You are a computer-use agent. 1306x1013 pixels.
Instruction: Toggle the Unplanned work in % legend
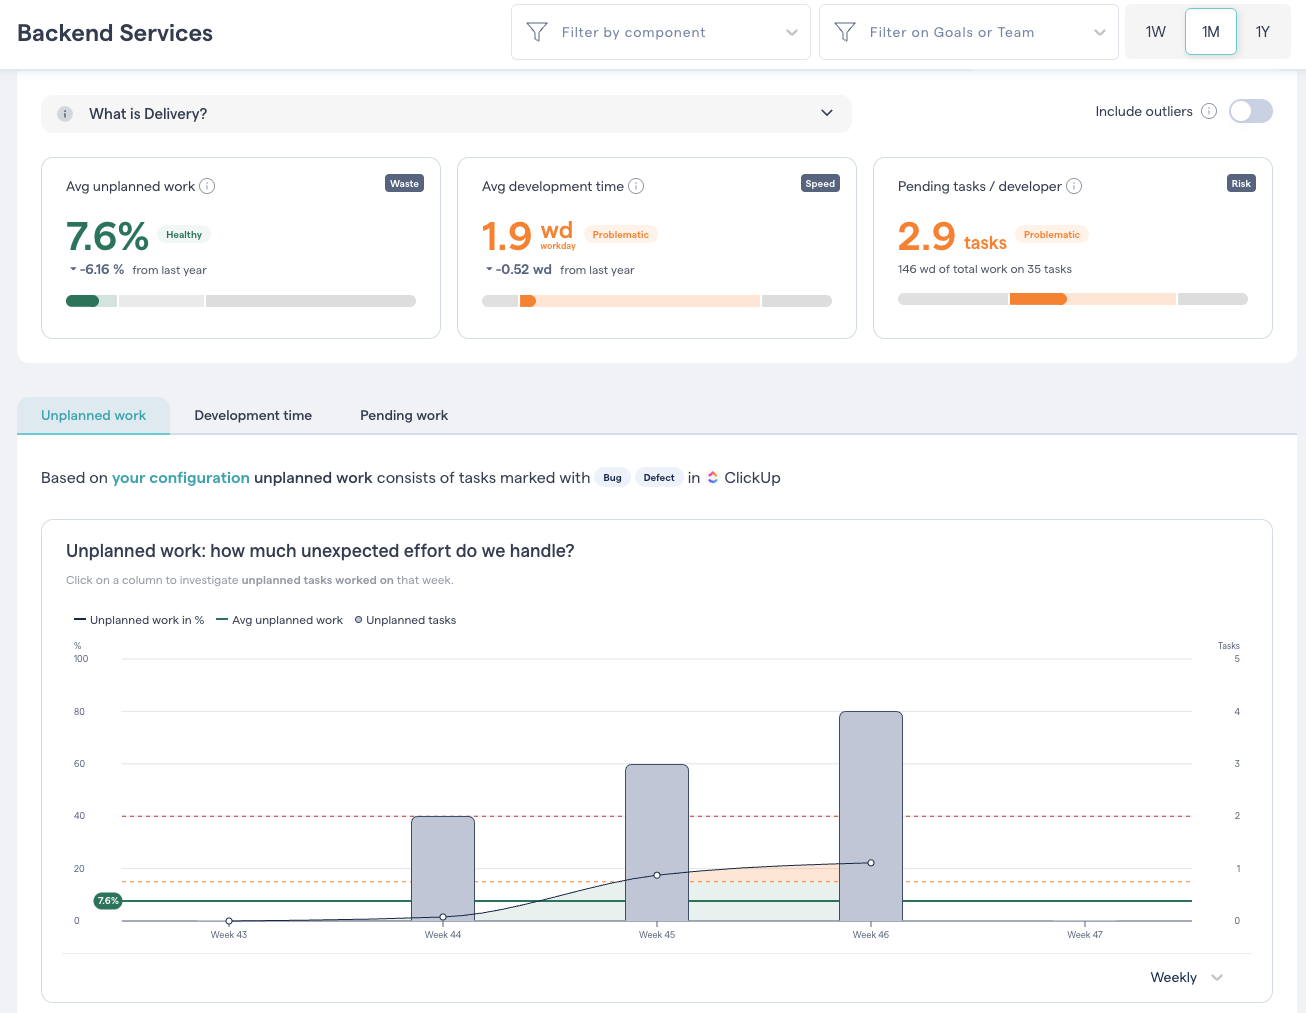139,620
